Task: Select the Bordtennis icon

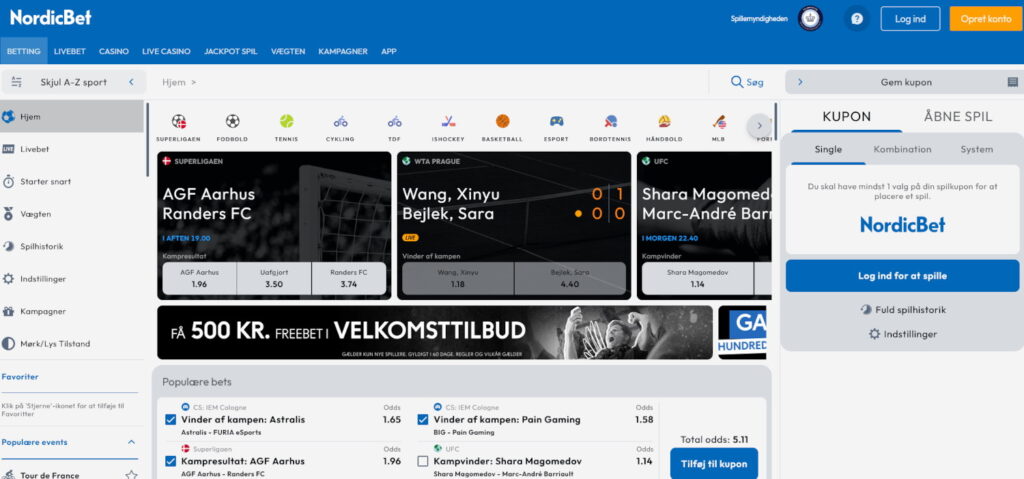Action: [611, 122]
